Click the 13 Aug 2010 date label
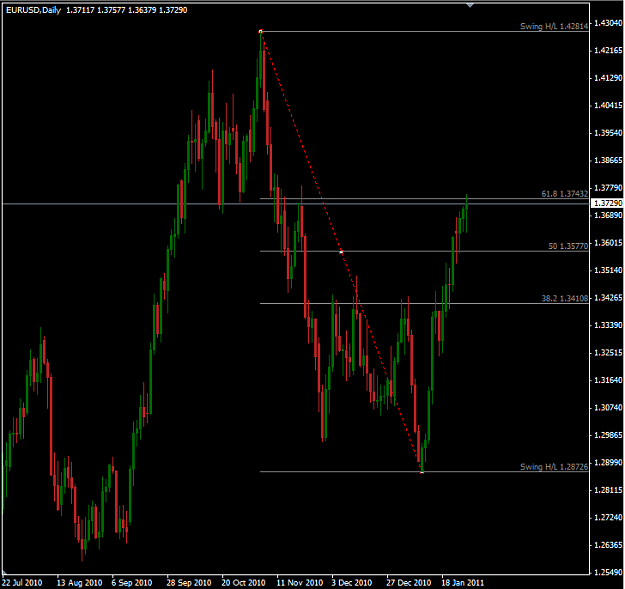The width and height of the screenshot is (625, 589). (x=79, y=583)
